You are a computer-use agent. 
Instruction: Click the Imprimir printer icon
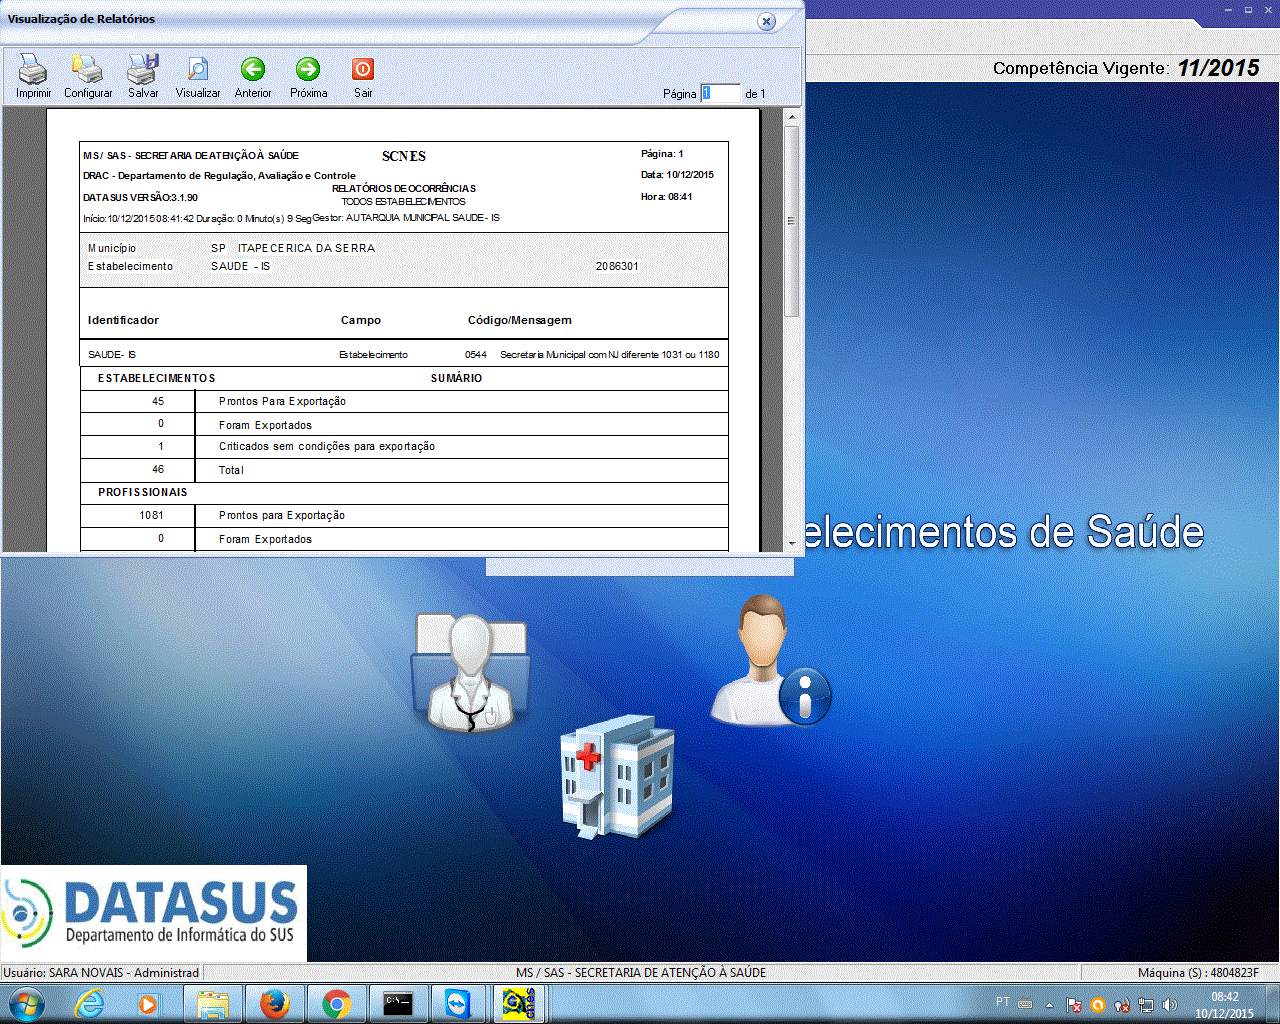click(33, 70)
